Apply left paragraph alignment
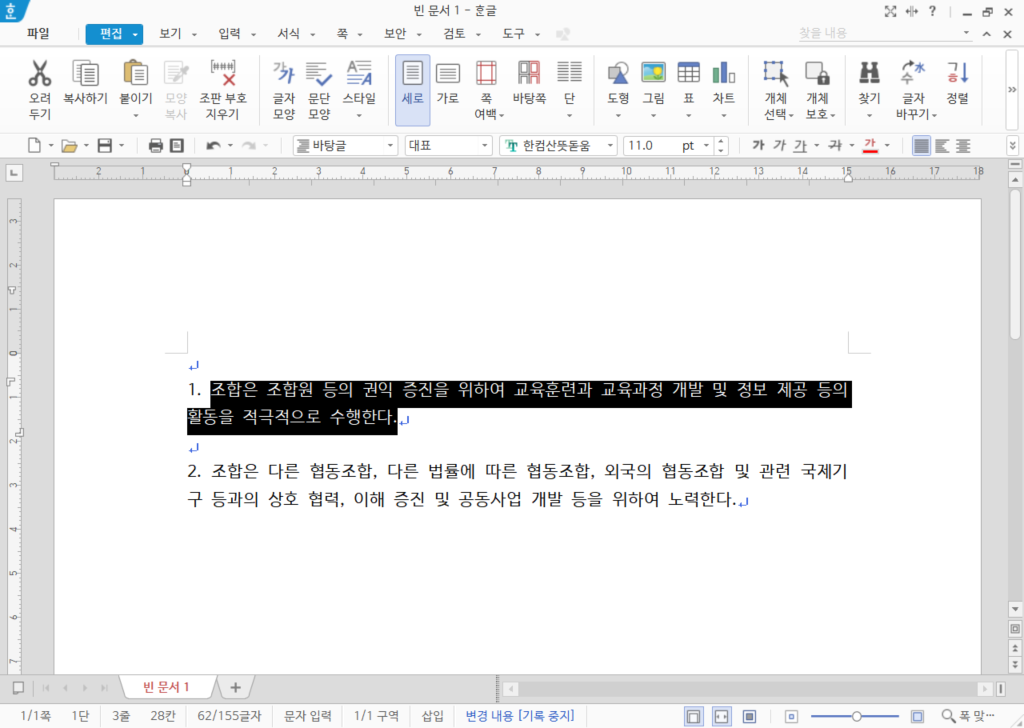This screenshot has width=1024, height=728. [942, 146]
